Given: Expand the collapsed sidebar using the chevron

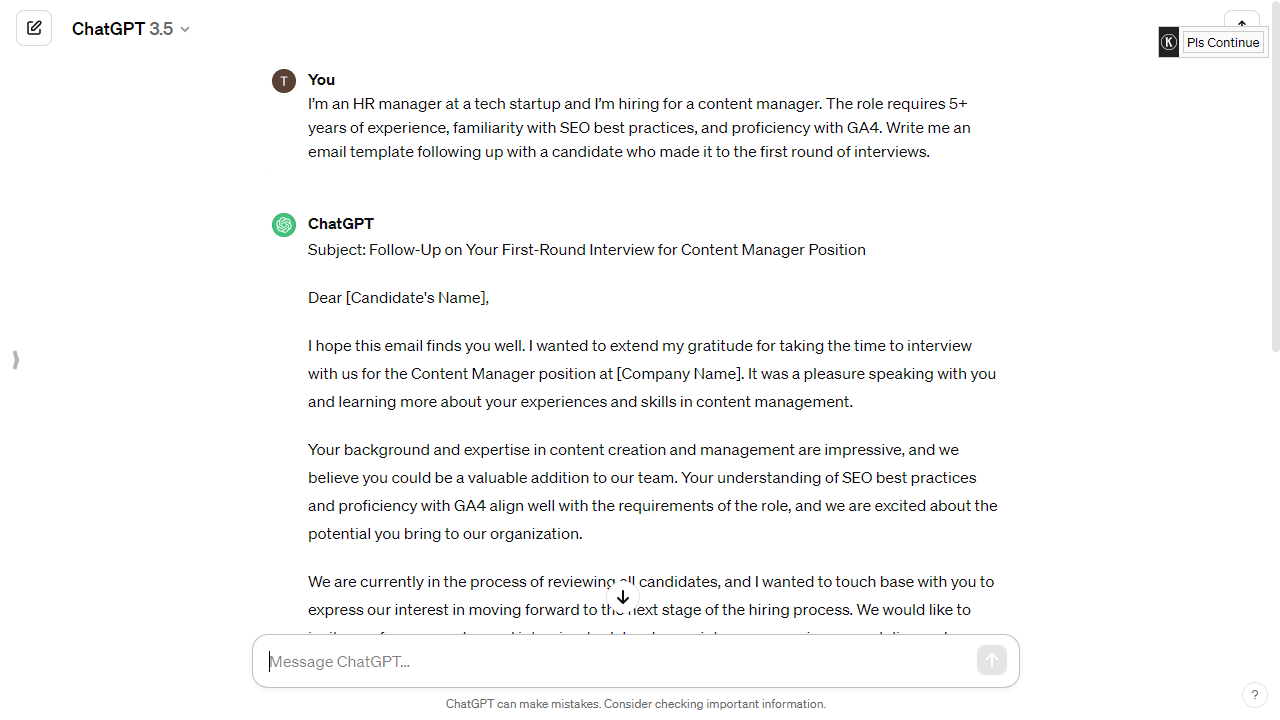Looking at the screenshot, I should tap(15, 359).
